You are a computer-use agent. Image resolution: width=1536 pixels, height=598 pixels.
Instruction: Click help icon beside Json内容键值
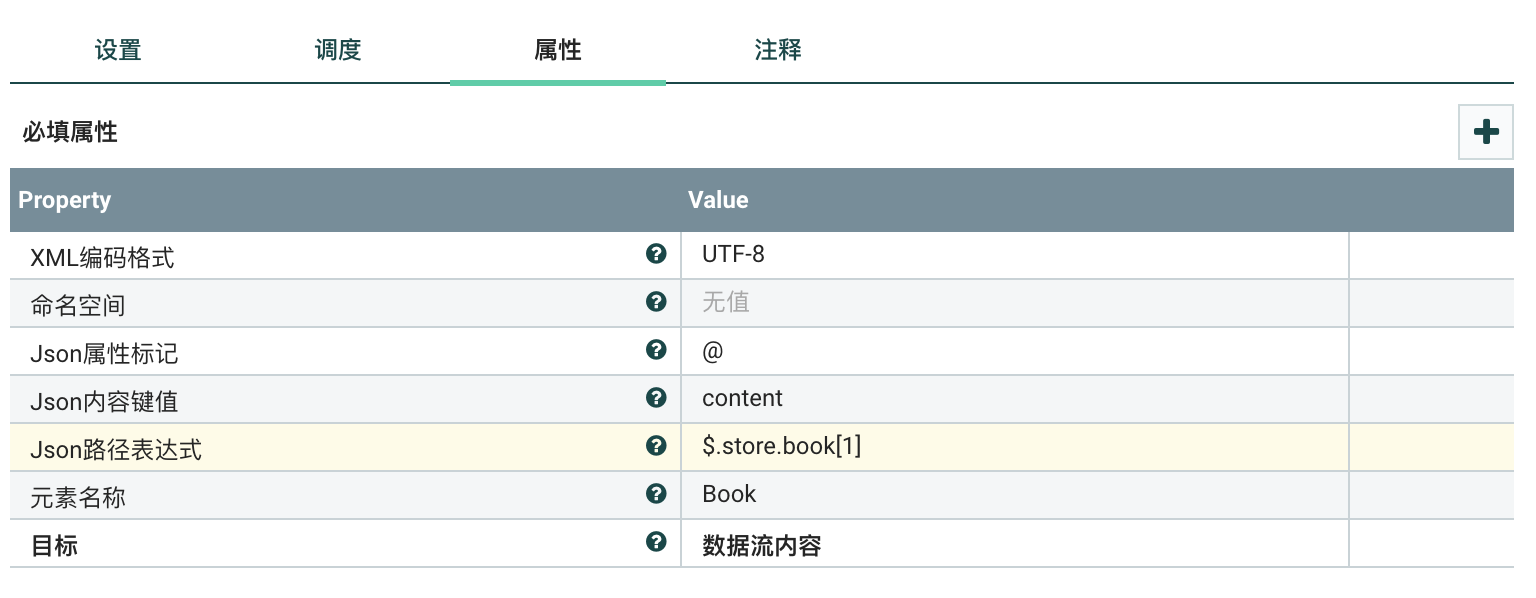point(656,398)
